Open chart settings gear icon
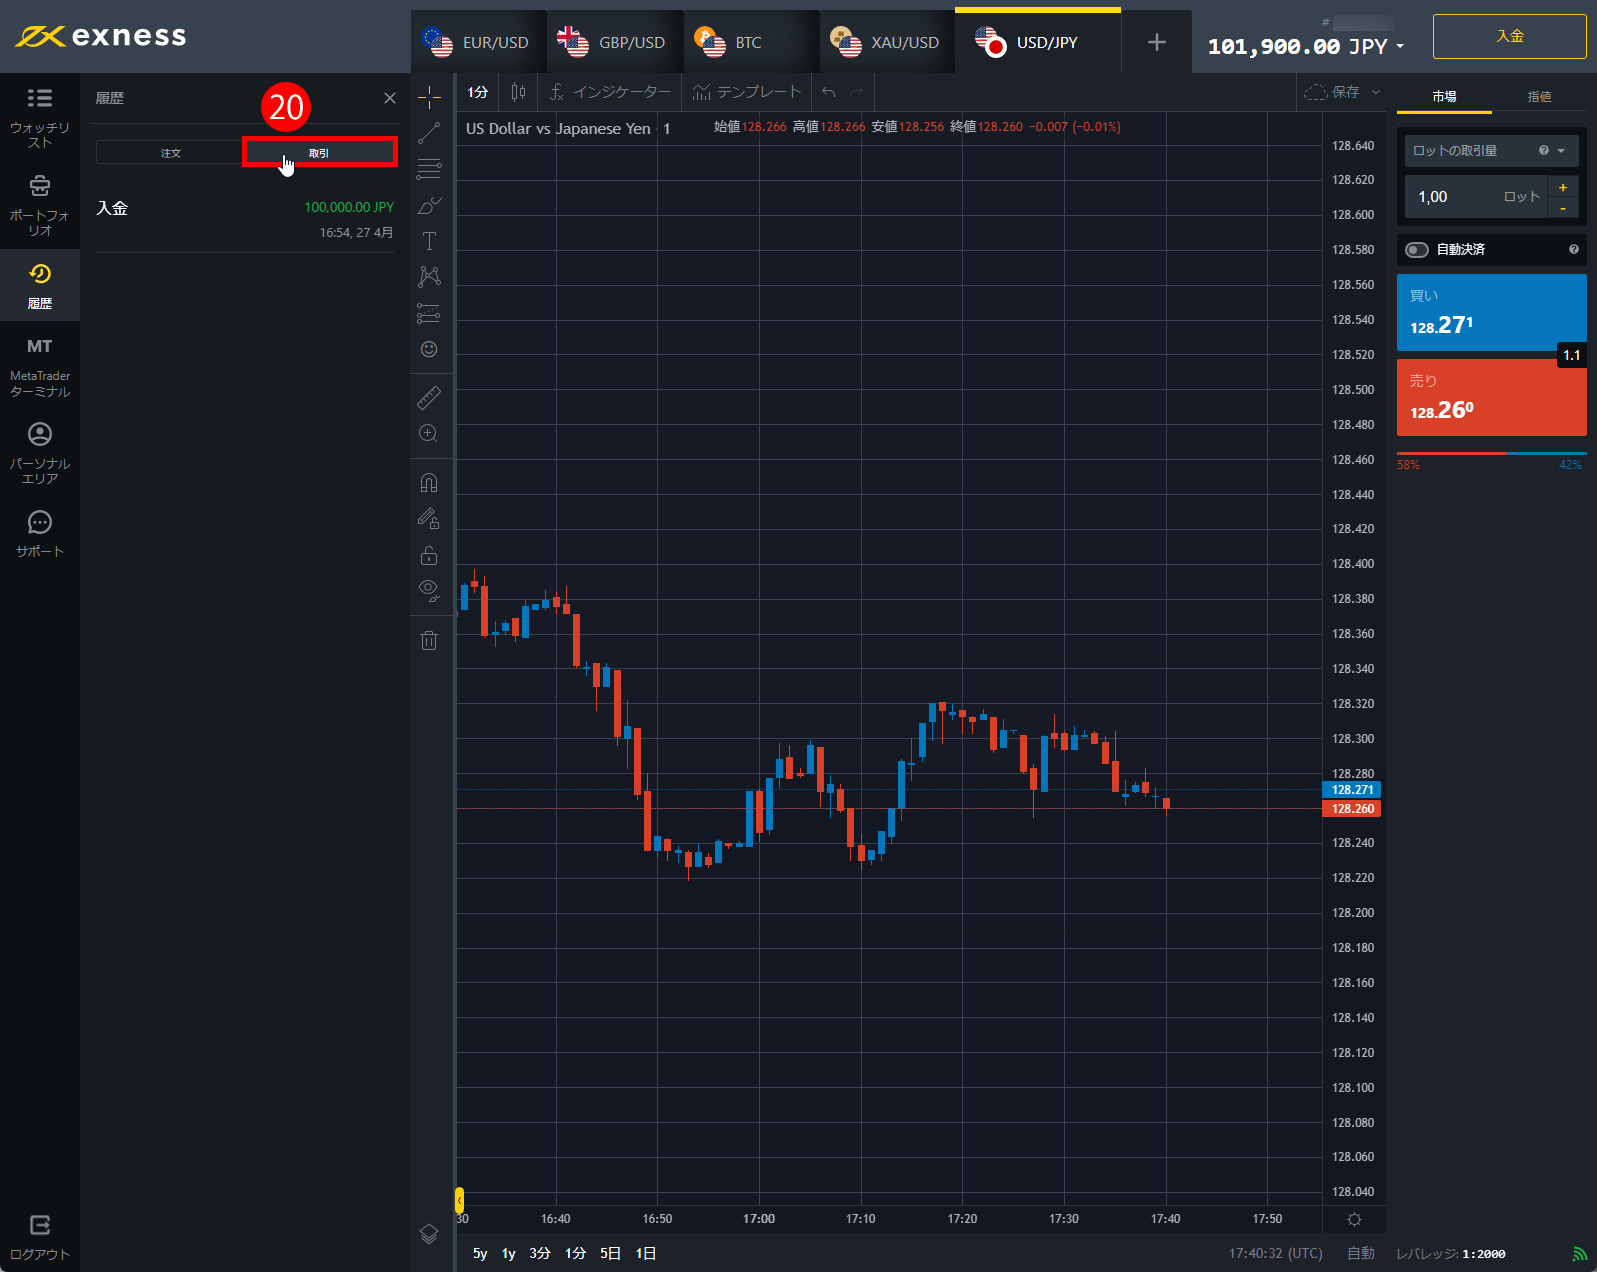This screenshot has width=1597, height=1272. 1354,1219
